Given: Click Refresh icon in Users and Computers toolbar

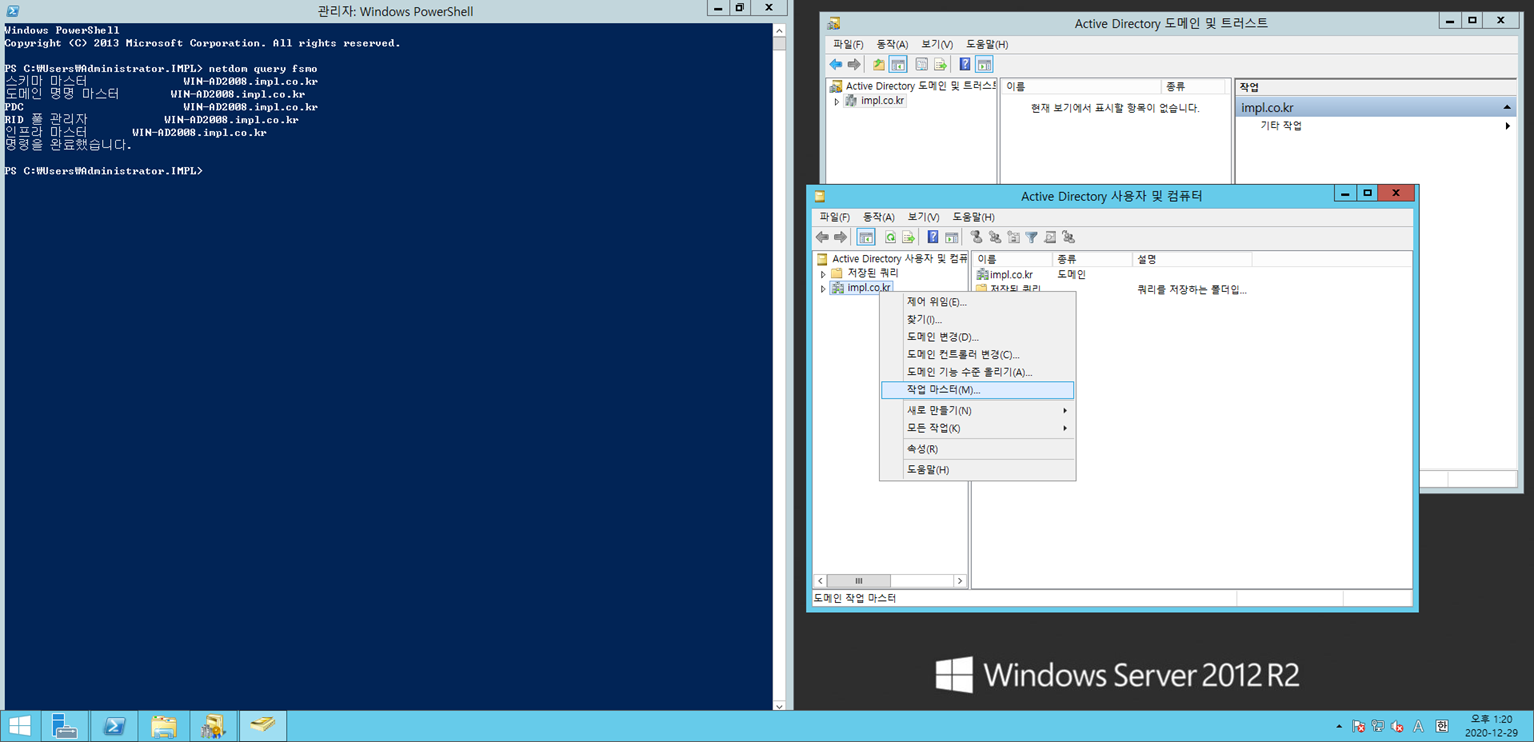Looking at the screenshot, I should point(890,237).
